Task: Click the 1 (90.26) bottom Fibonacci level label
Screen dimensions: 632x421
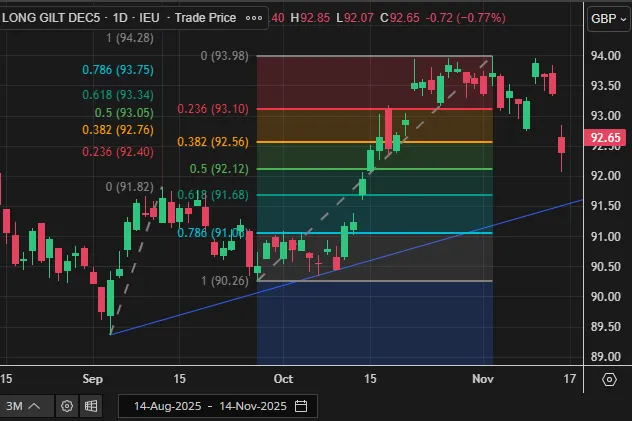Action: click(223, 281)
